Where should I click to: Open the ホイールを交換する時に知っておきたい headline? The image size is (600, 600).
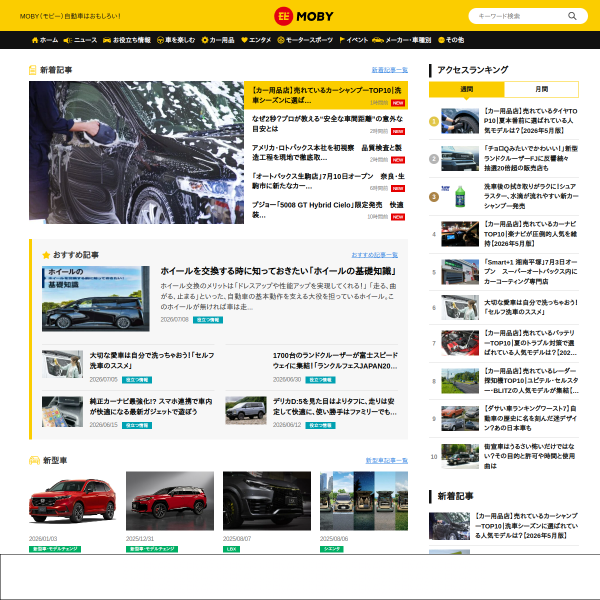click(278, 271)
